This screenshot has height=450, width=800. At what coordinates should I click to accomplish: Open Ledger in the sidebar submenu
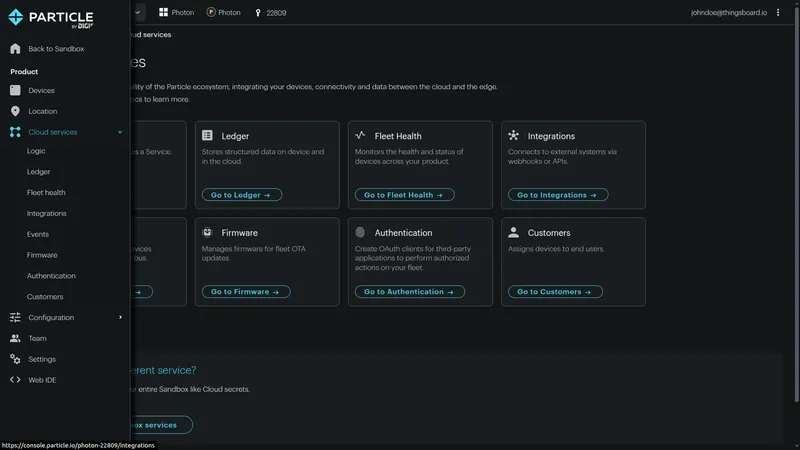pyautogui.click(x=39, y=172)
